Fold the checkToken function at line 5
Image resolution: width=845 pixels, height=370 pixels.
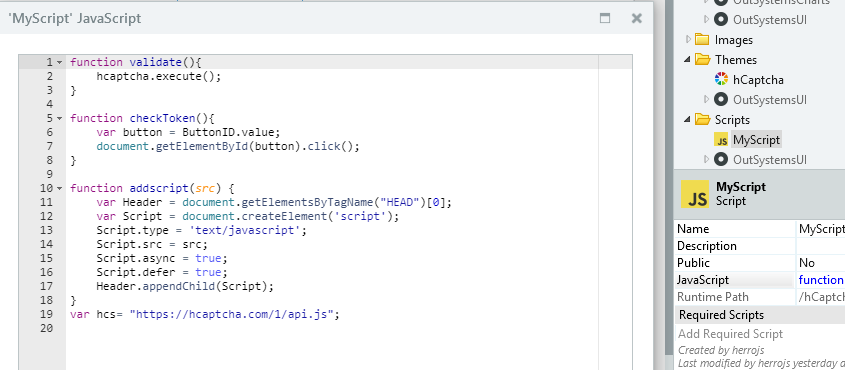tap(59, 118)
